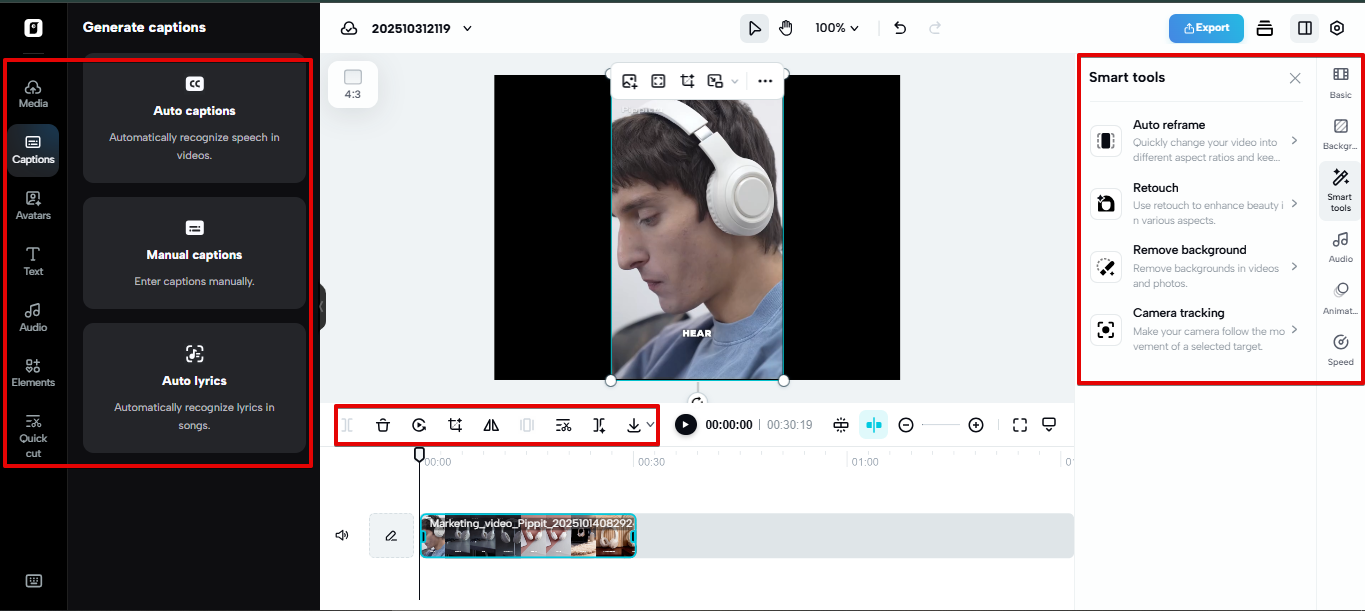Open Camera tracking in Smart tools
This screenshot has width=1369, height=611.
[x=1195, y=328]
